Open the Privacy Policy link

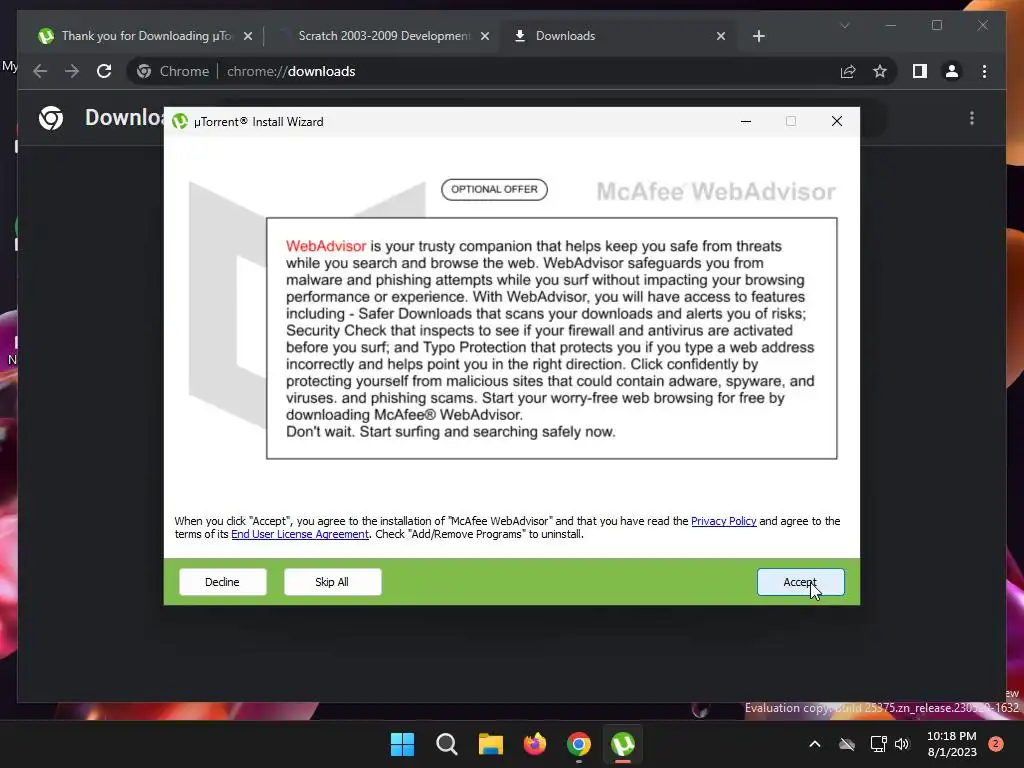coord(723,521)
